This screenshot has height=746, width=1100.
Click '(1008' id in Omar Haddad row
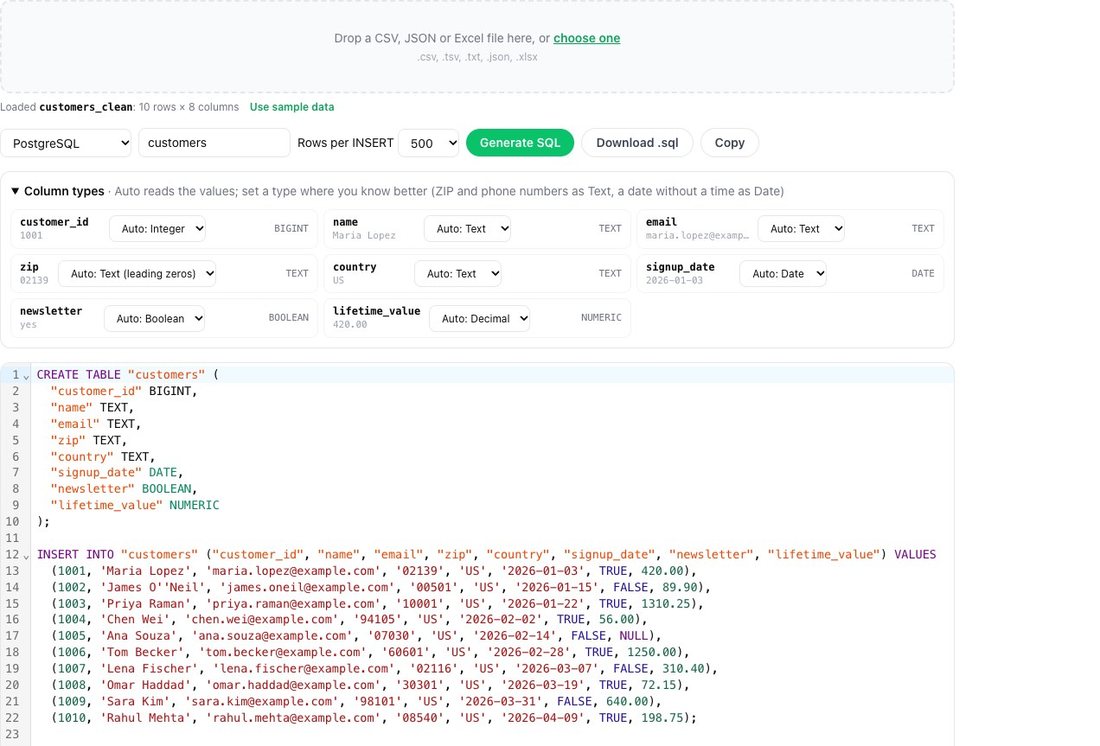click(69, 685)
